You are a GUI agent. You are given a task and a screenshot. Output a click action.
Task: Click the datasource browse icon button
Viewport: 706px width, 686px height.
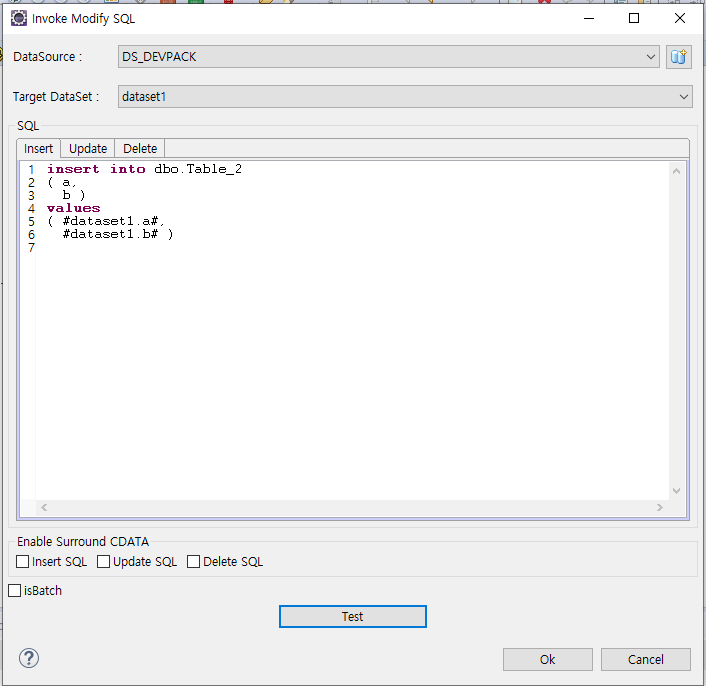(x=679, y=57)
